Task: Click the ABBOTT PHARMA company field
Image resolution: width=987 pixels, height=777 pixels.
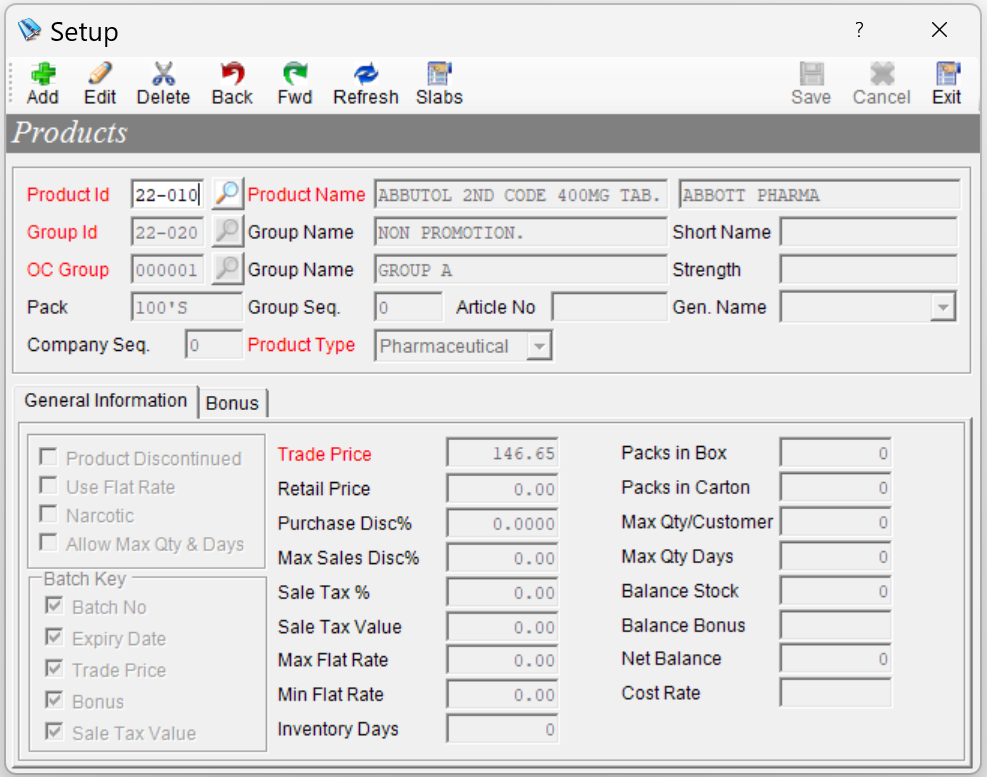Action: 819,195
